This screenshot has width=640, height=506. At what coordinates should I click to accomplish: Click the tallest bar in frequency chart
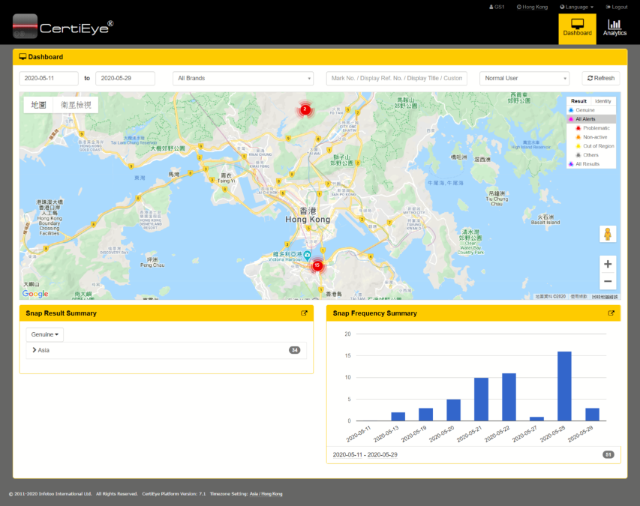point(564,385)
